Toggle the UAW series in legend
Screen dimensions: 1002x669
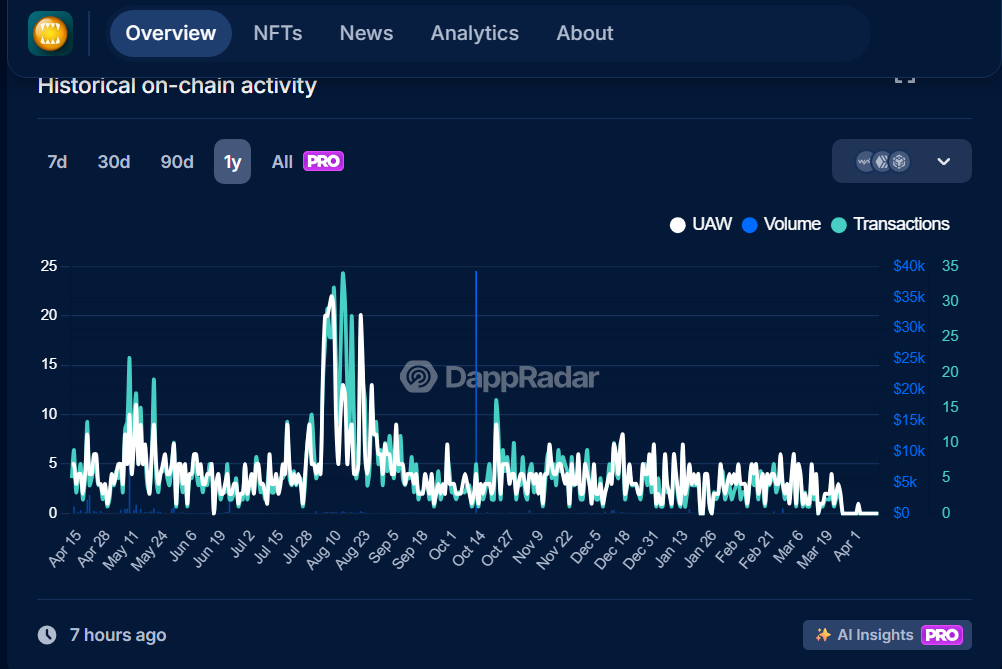pyautogui.click(x=702, y=224)
